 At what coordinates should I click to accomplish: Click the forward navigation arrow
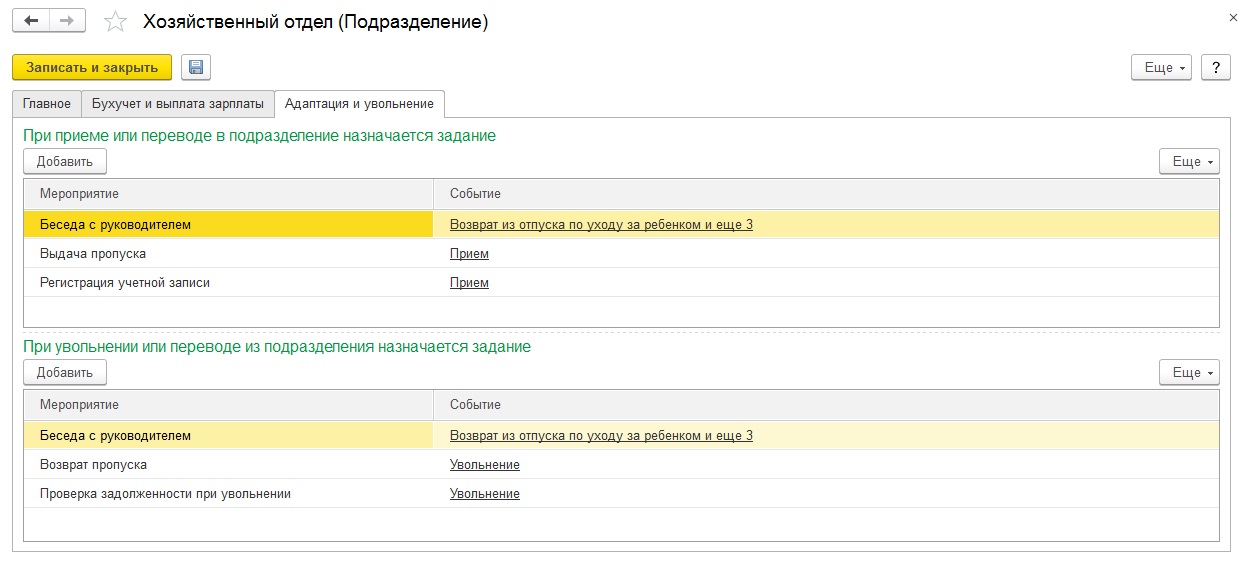coord(68,21)
